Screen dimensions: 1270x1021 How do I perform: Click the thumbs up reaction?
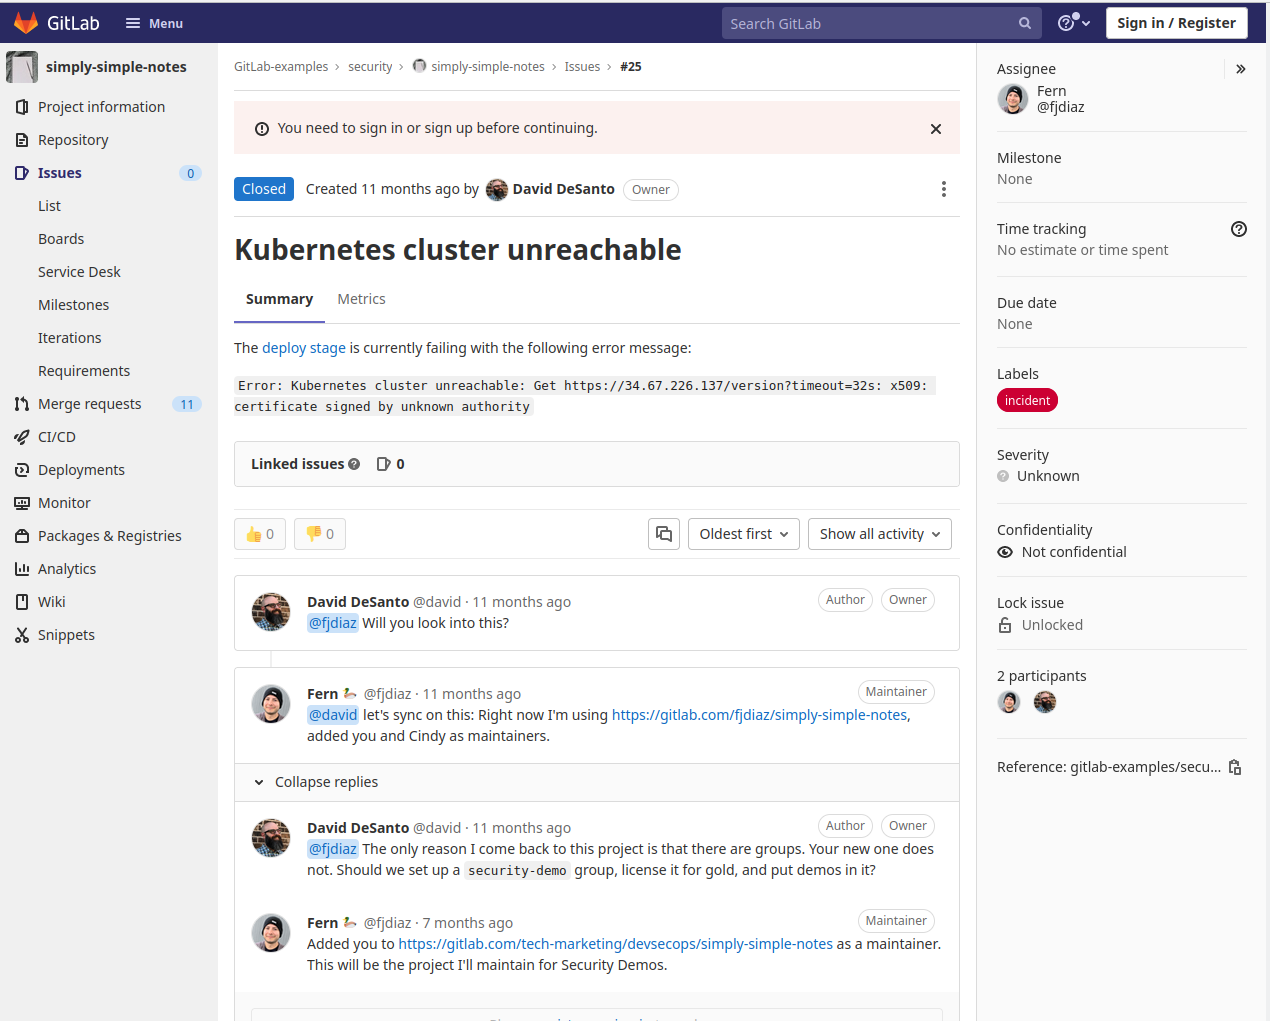point(260,534)
